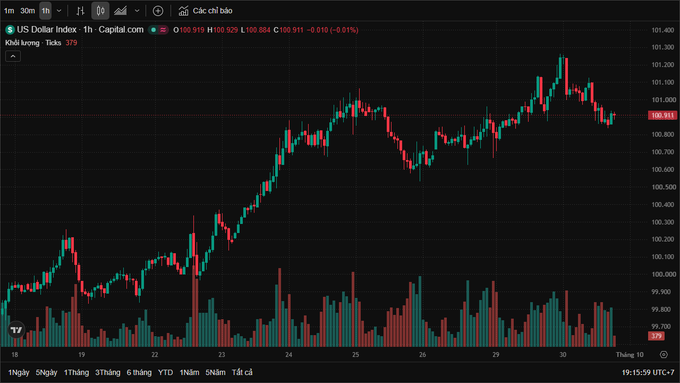680x383 pixels.
Task: Click the Tháng 10 label on time axis
Action: [630, 354]
